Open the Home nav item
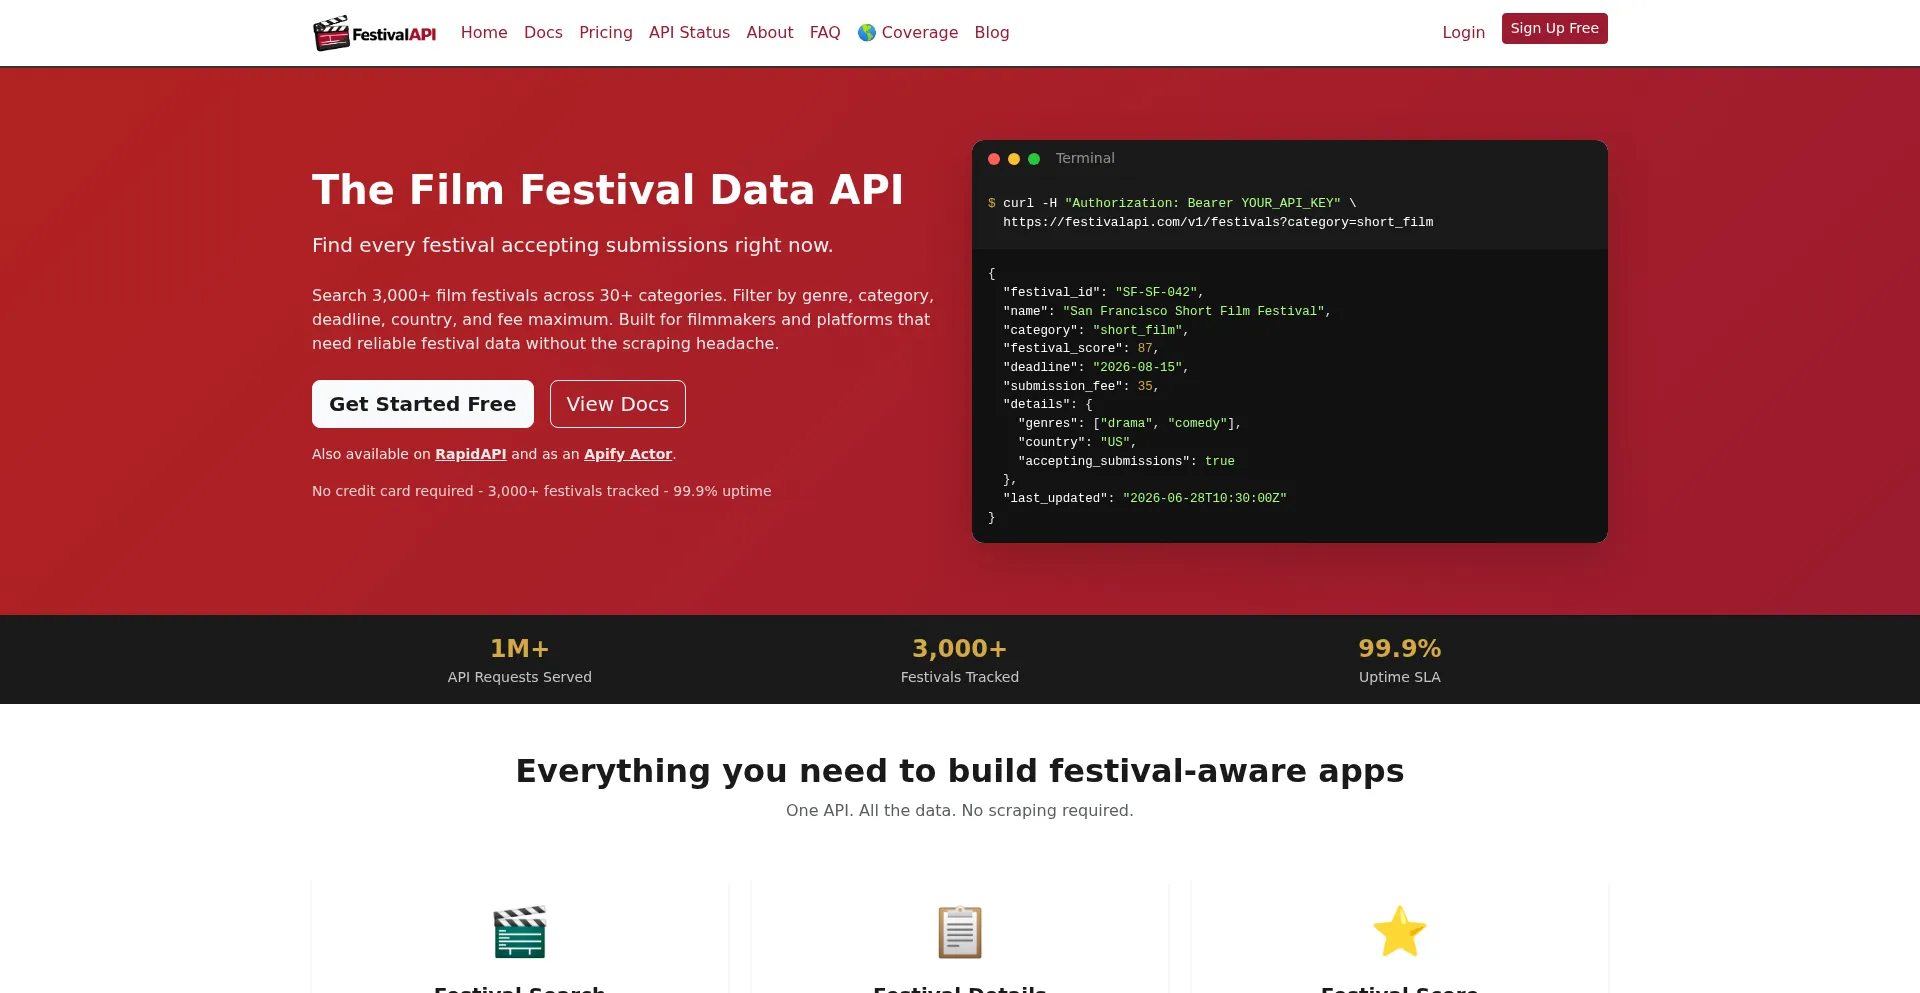 pyautogui.click(x=484, y=33)
